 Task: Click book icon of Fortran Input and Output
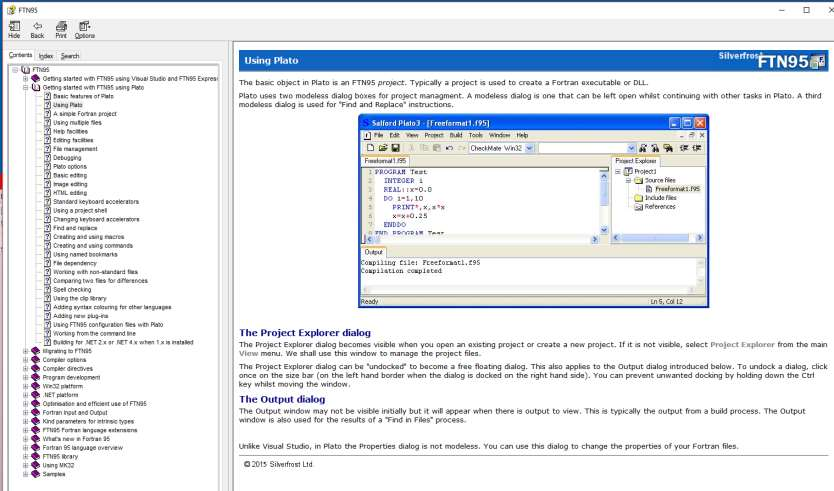click(x=36, y=412)
